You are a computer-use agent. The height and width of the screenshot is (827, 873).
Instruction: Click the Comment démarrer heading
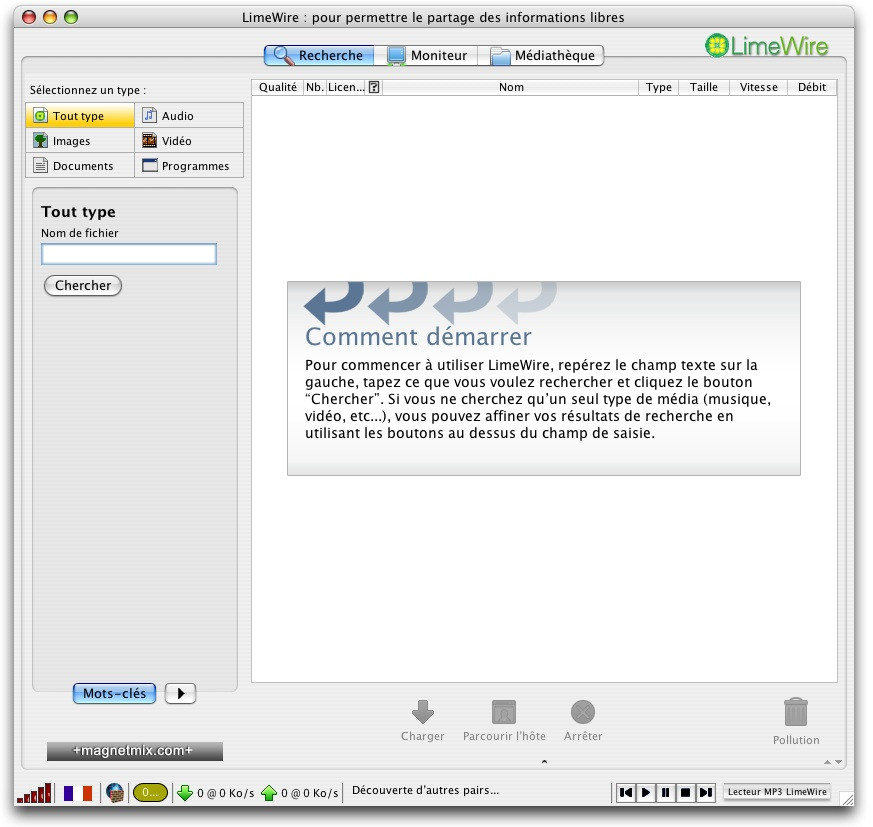418,336
